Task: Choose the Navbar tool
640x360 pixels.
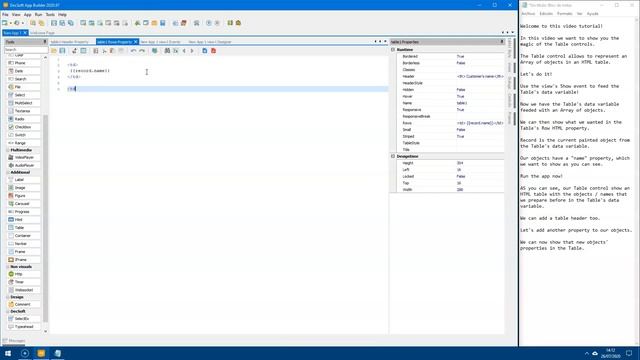Action: click(24, 244)
